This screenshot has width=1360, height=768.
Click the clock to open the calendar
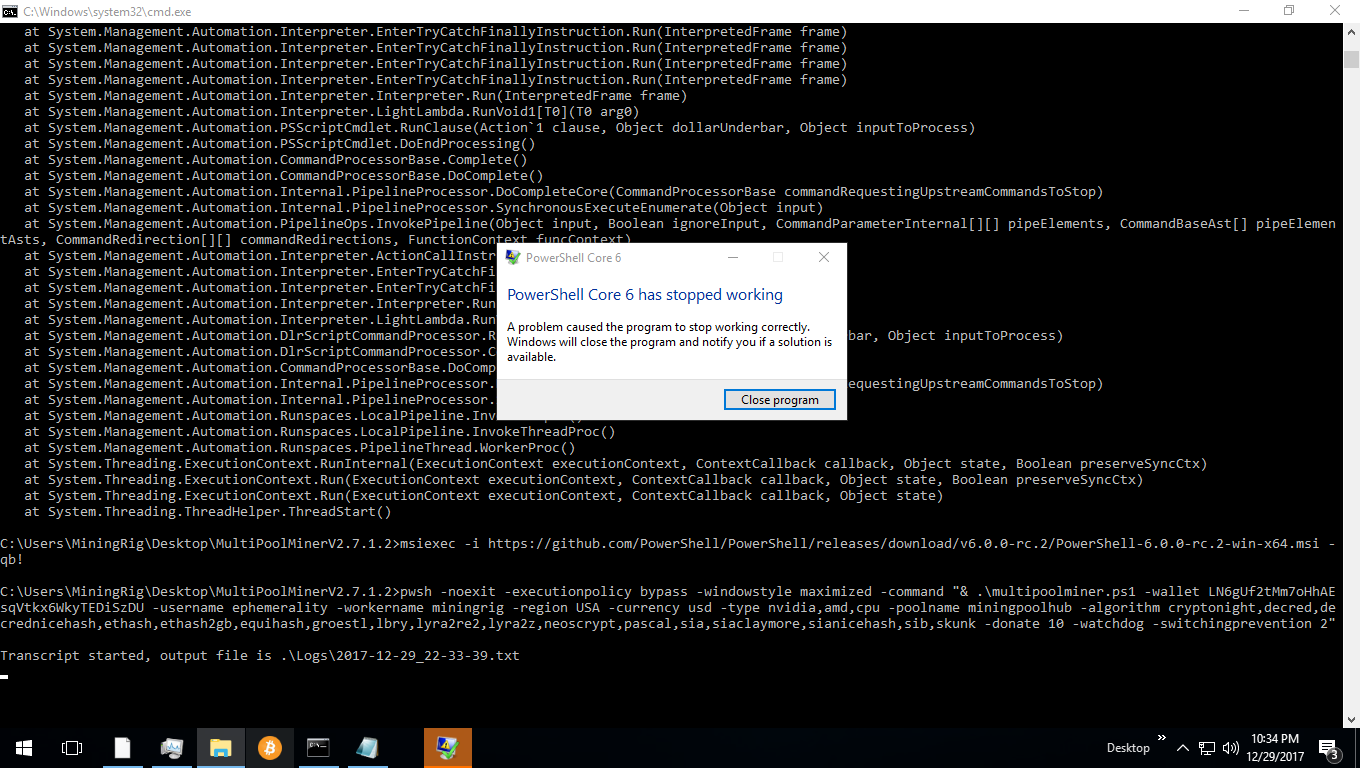1276,747
